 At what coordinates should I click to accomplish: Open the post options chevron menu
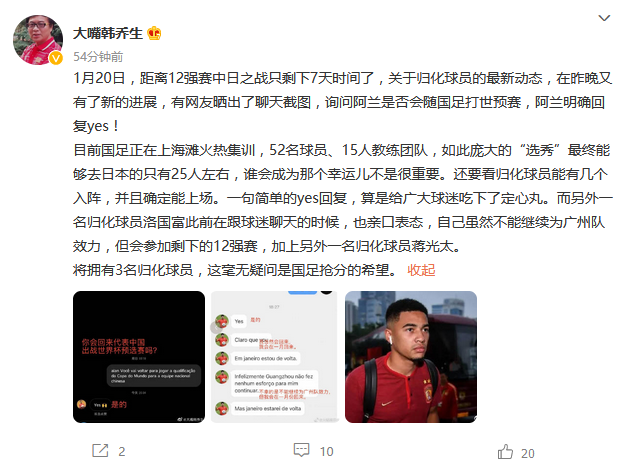[x=604, y=18]
